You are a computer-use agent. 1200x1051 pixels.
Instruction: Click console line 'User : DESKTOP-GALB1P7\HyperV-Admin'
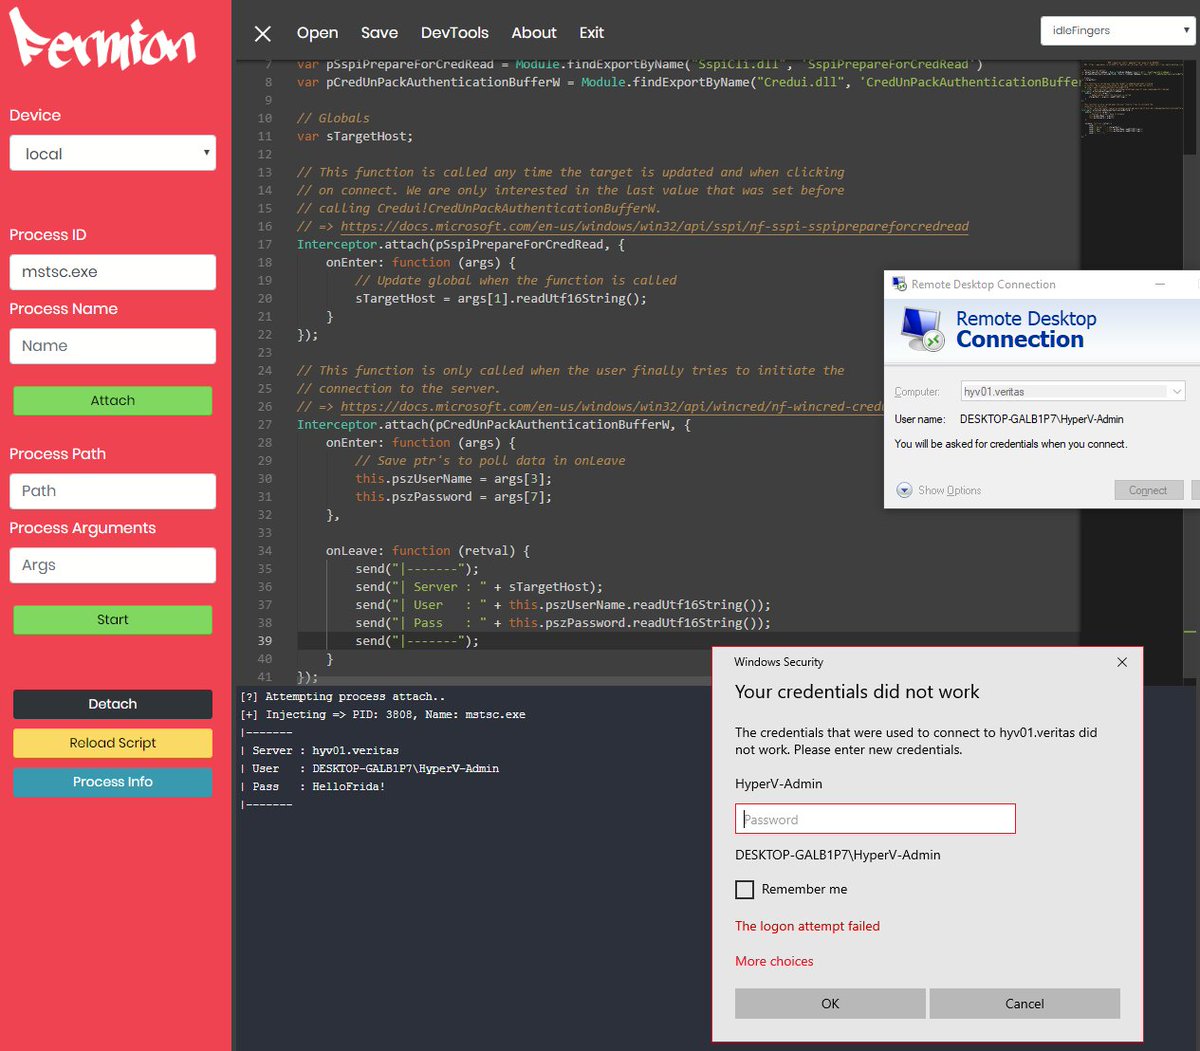pyautogui.click(x=370, y=768)
